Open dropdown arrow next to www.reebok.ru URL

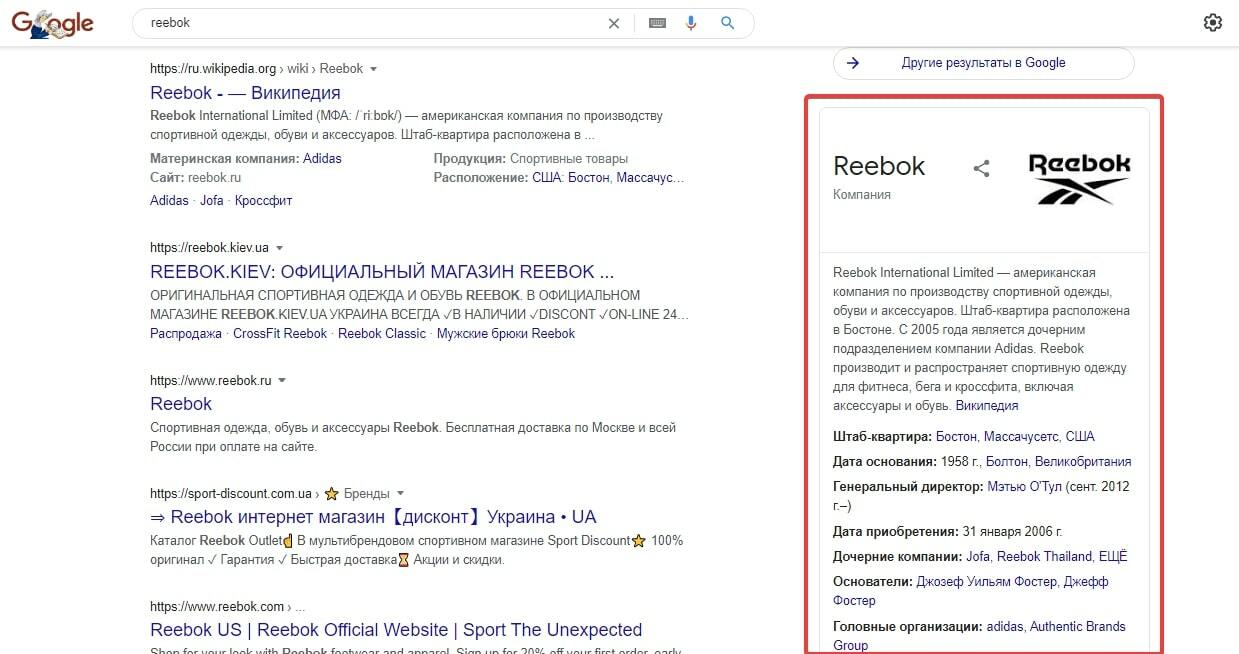282,381
